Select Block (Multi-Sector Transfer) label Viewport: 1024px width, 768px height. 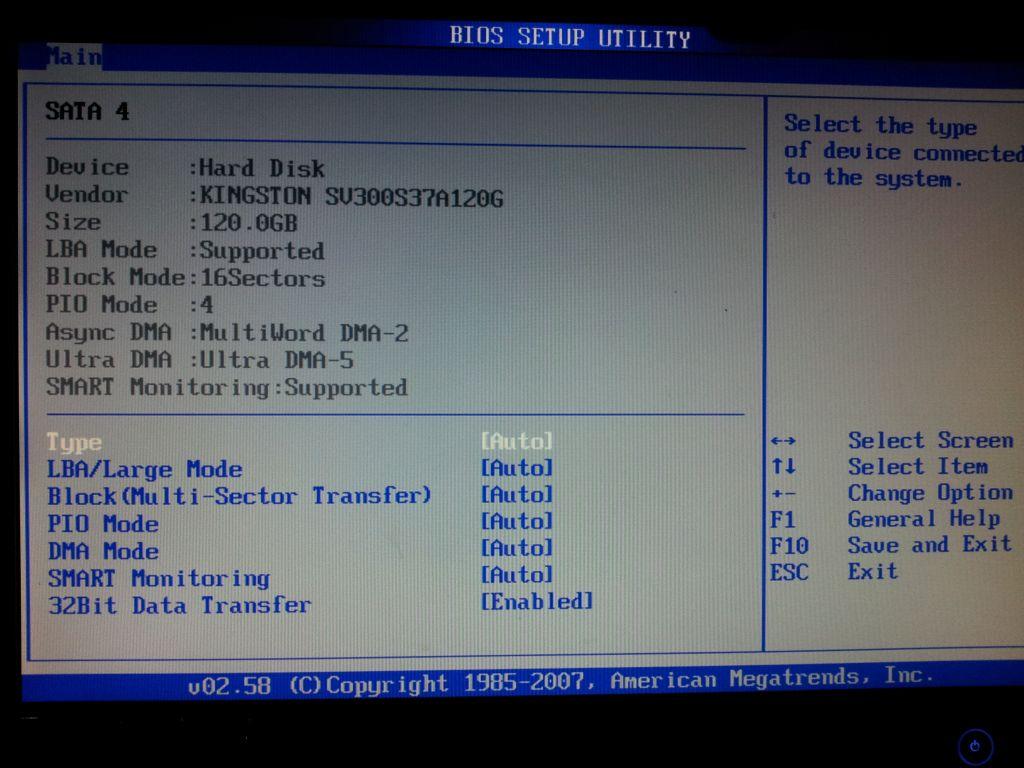click(x=239, y=496)
